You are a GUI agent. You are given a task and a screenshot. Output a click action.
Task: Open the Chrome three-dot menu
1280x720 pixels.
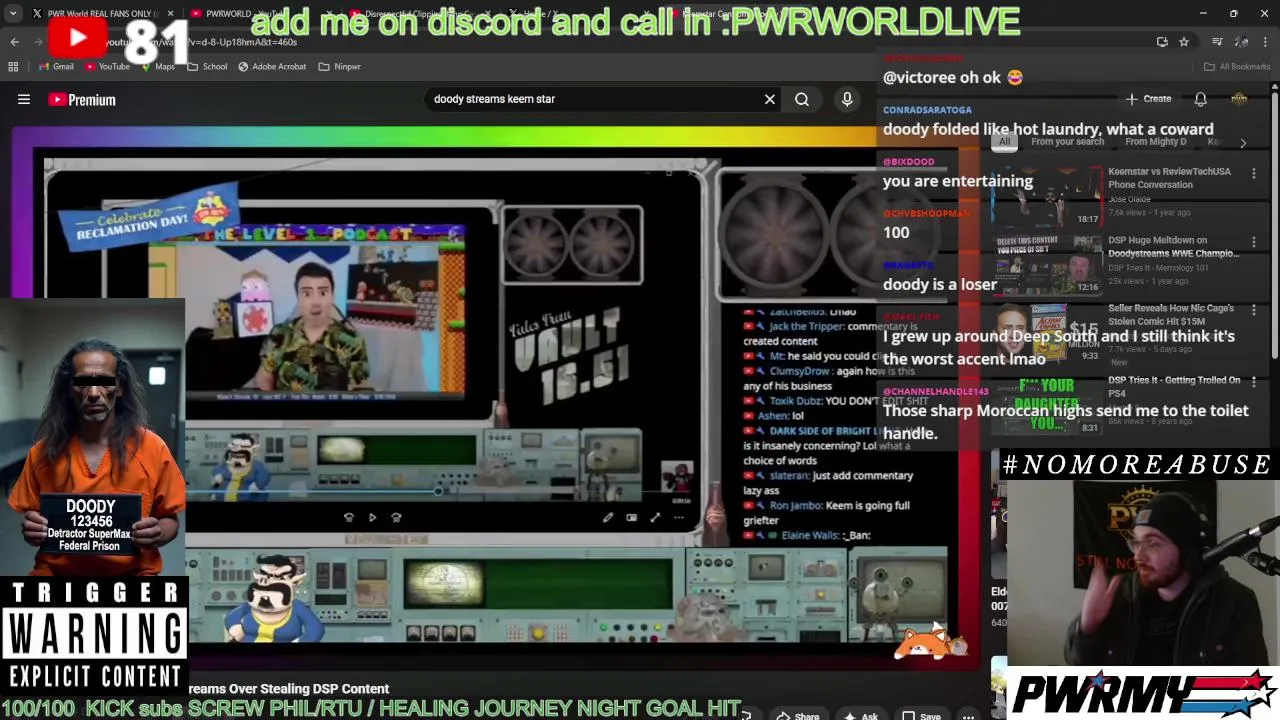tap(1266, 42)
